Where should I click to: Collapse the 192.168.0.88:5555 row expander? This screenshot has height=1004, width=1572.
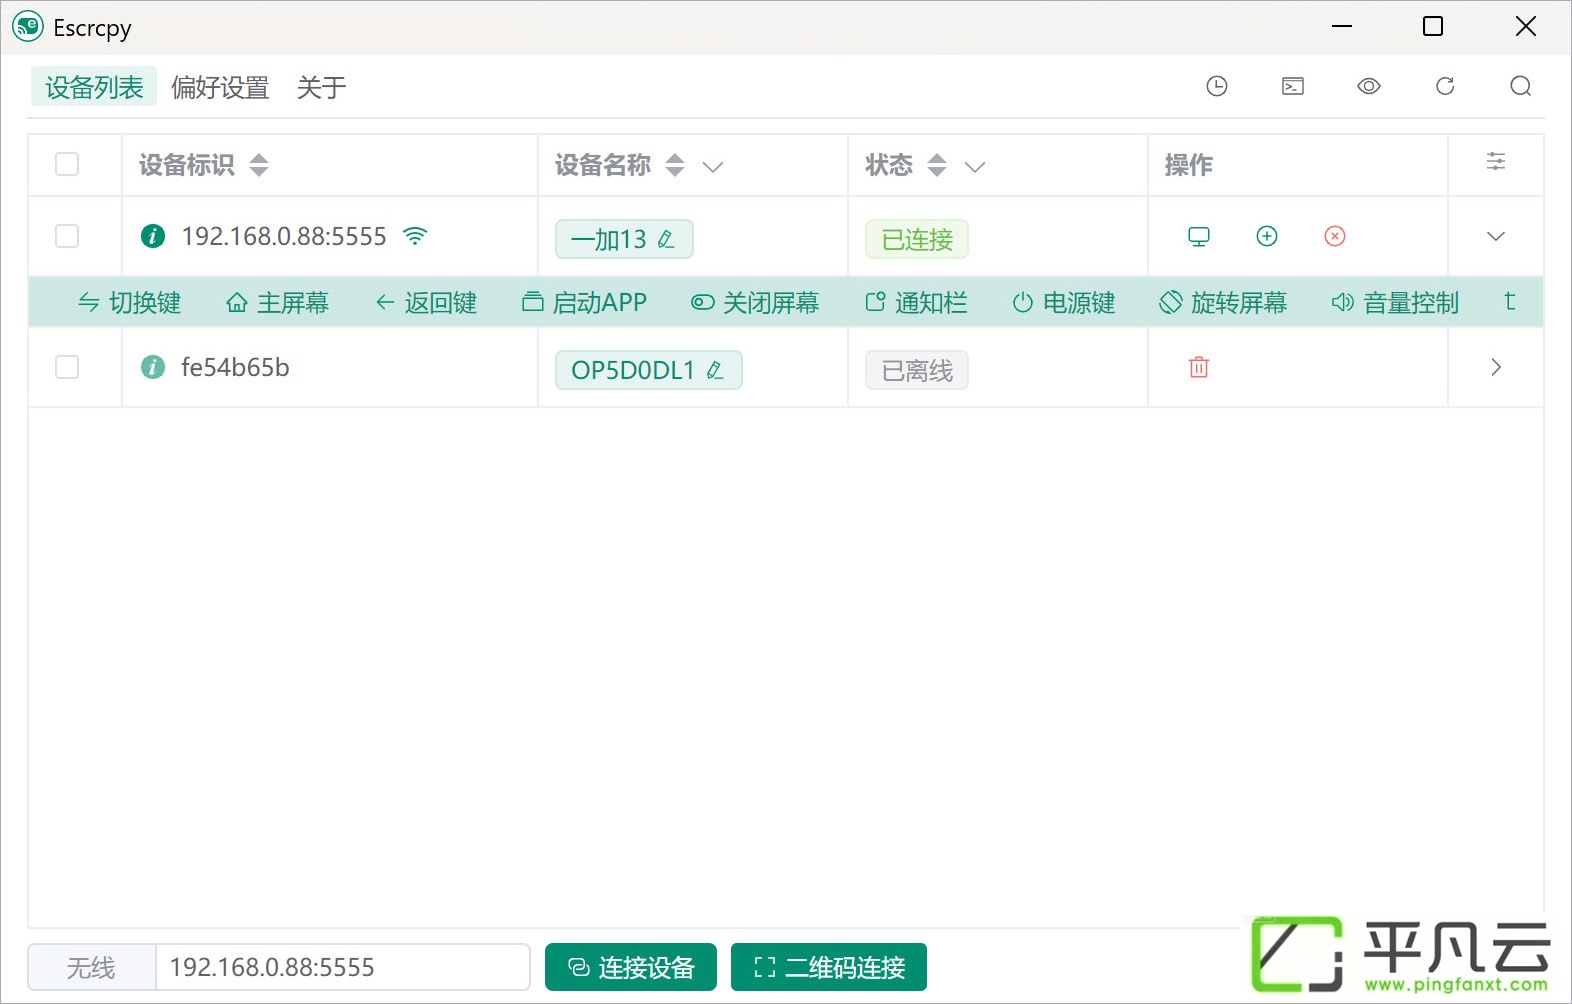pos(1496,236)
